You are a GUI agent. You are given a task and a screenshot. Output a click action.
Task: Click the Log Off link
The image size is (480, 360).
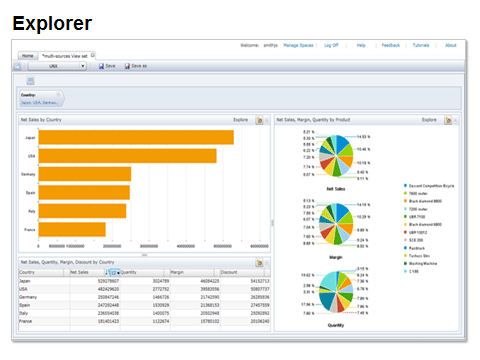pyautogui.click(x=331, y=45)
